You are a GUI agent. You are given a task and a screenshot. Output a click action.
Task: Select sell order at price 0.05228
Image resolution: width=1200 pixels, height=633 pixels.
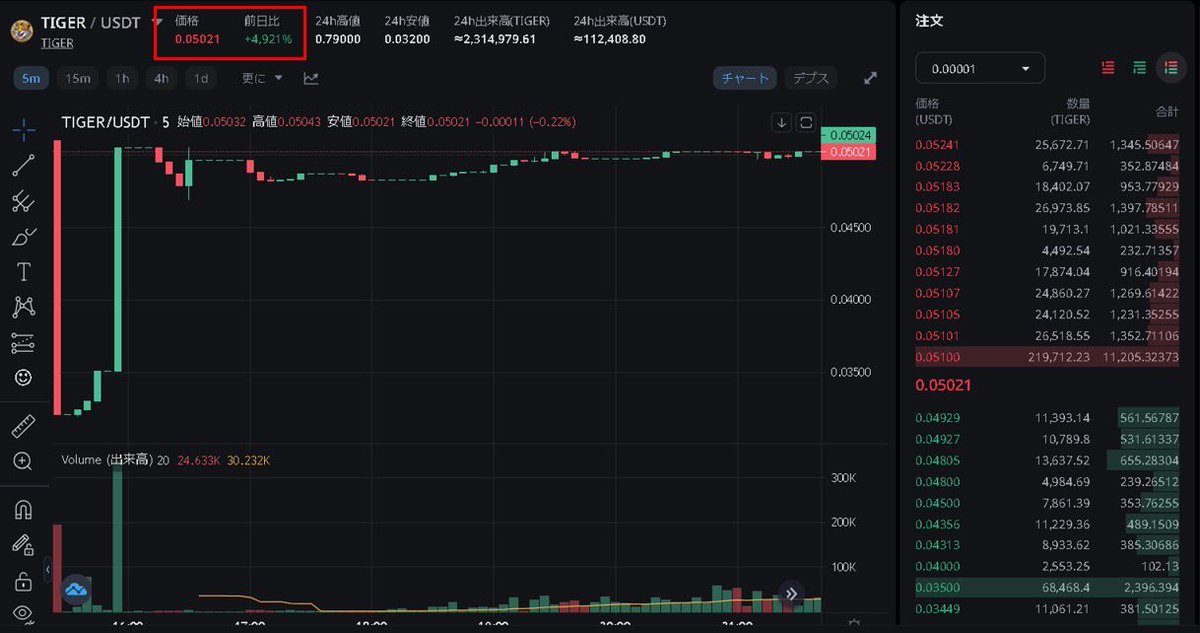pos(1047,166)
